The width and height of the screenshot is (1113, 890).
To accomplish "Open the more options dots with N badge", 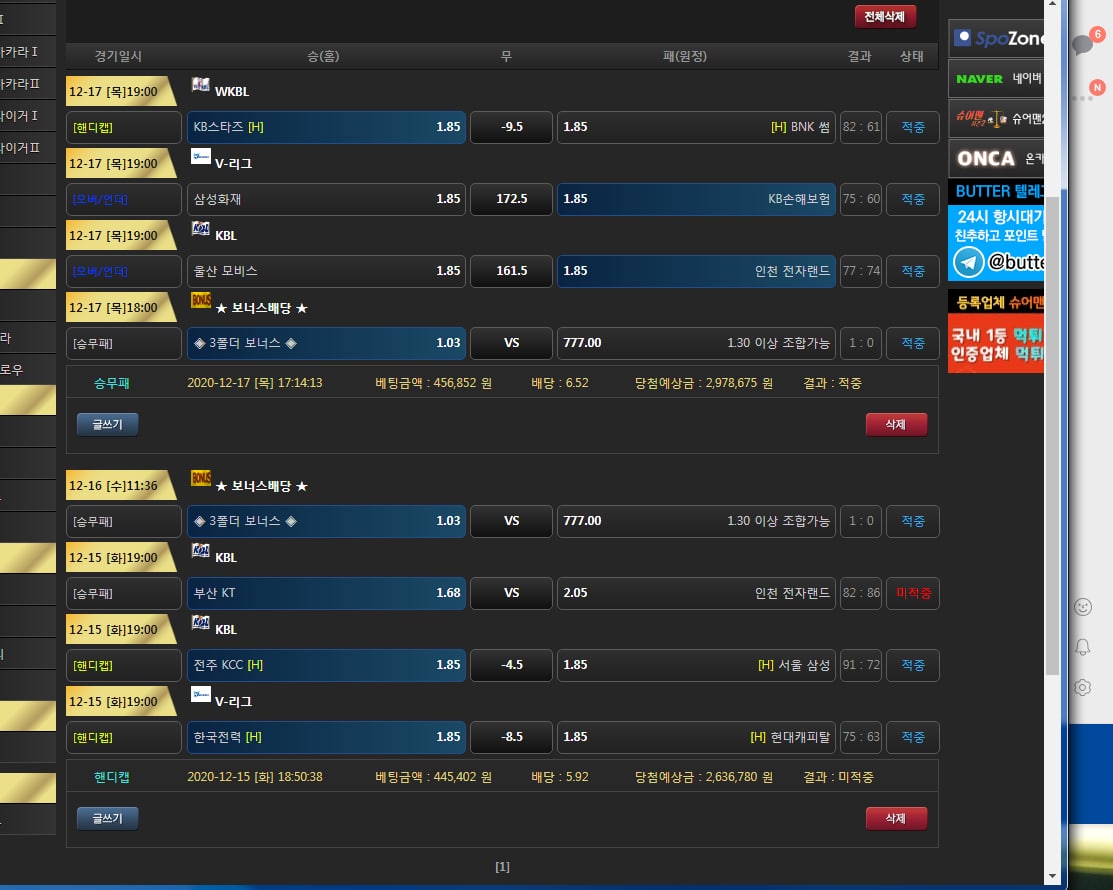I will click(x=1083, y=97).
